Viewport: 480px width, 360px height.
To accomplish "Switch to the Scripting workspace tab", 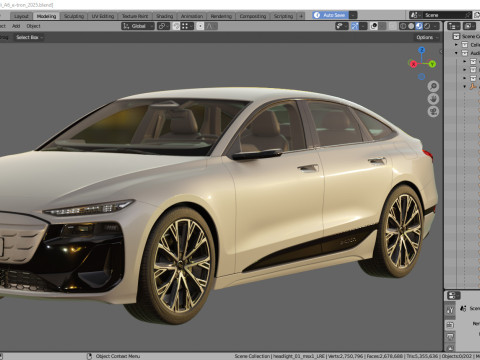I will pyautogui.click(x=283, y=16).
